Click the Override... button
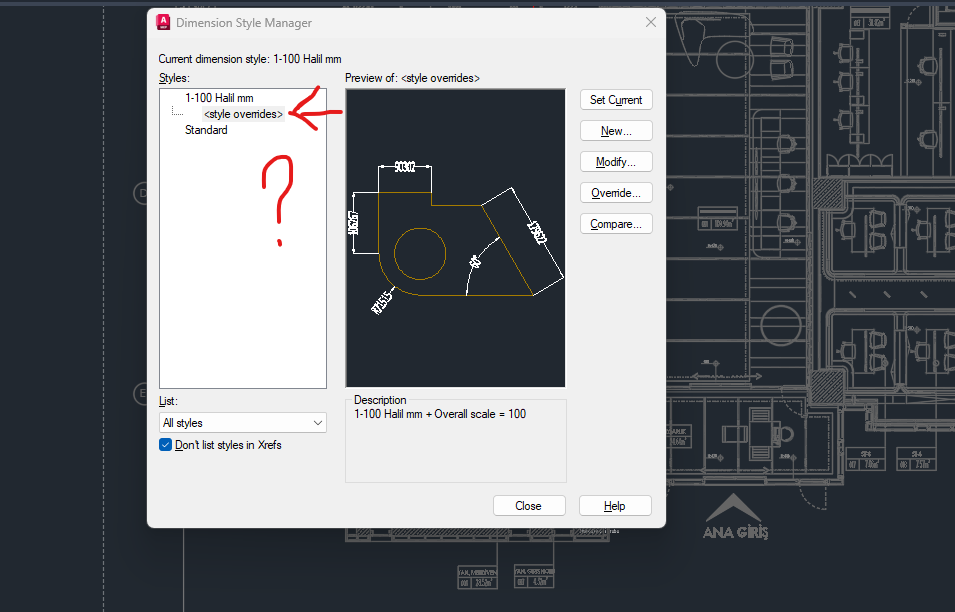 click(616, 193)
